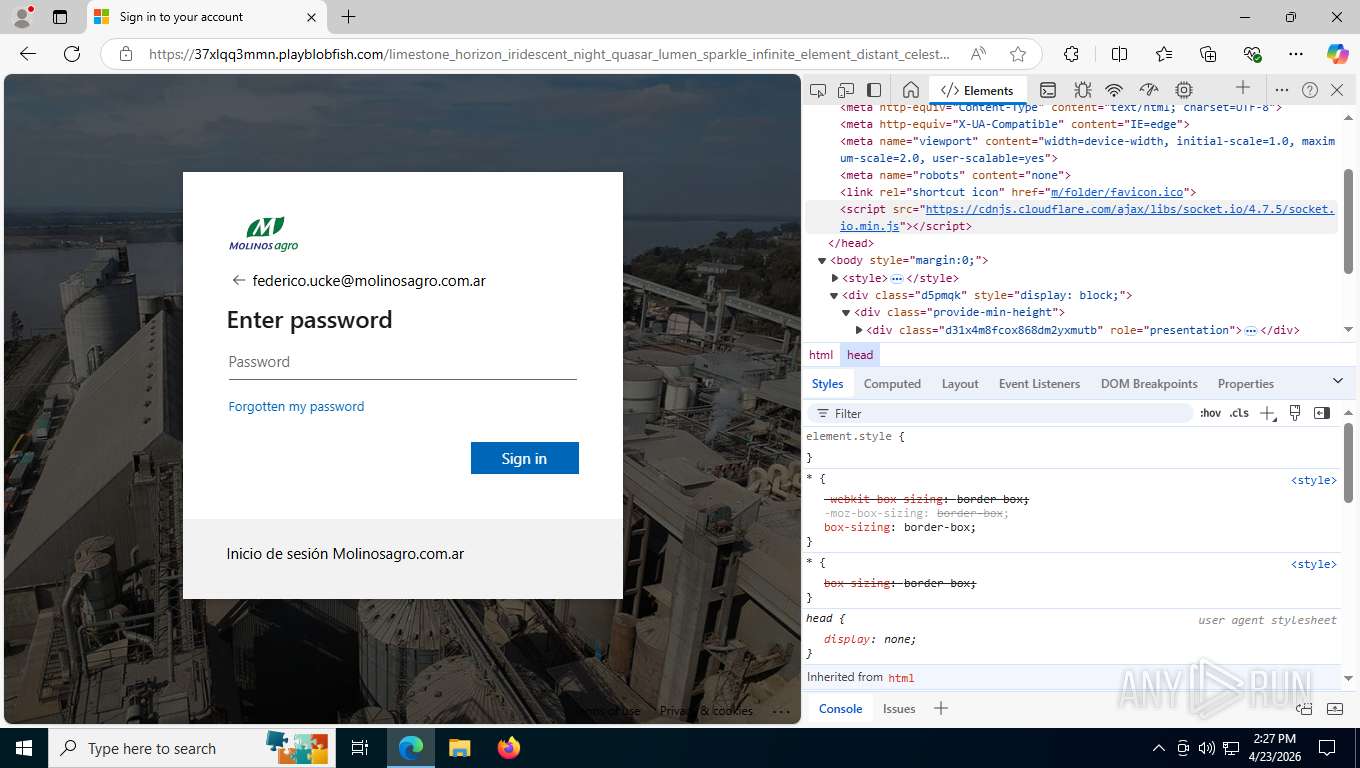Open the Sources bug icon tool
The height and width of the screenshot is (768, 1360).
point(1082,90)
